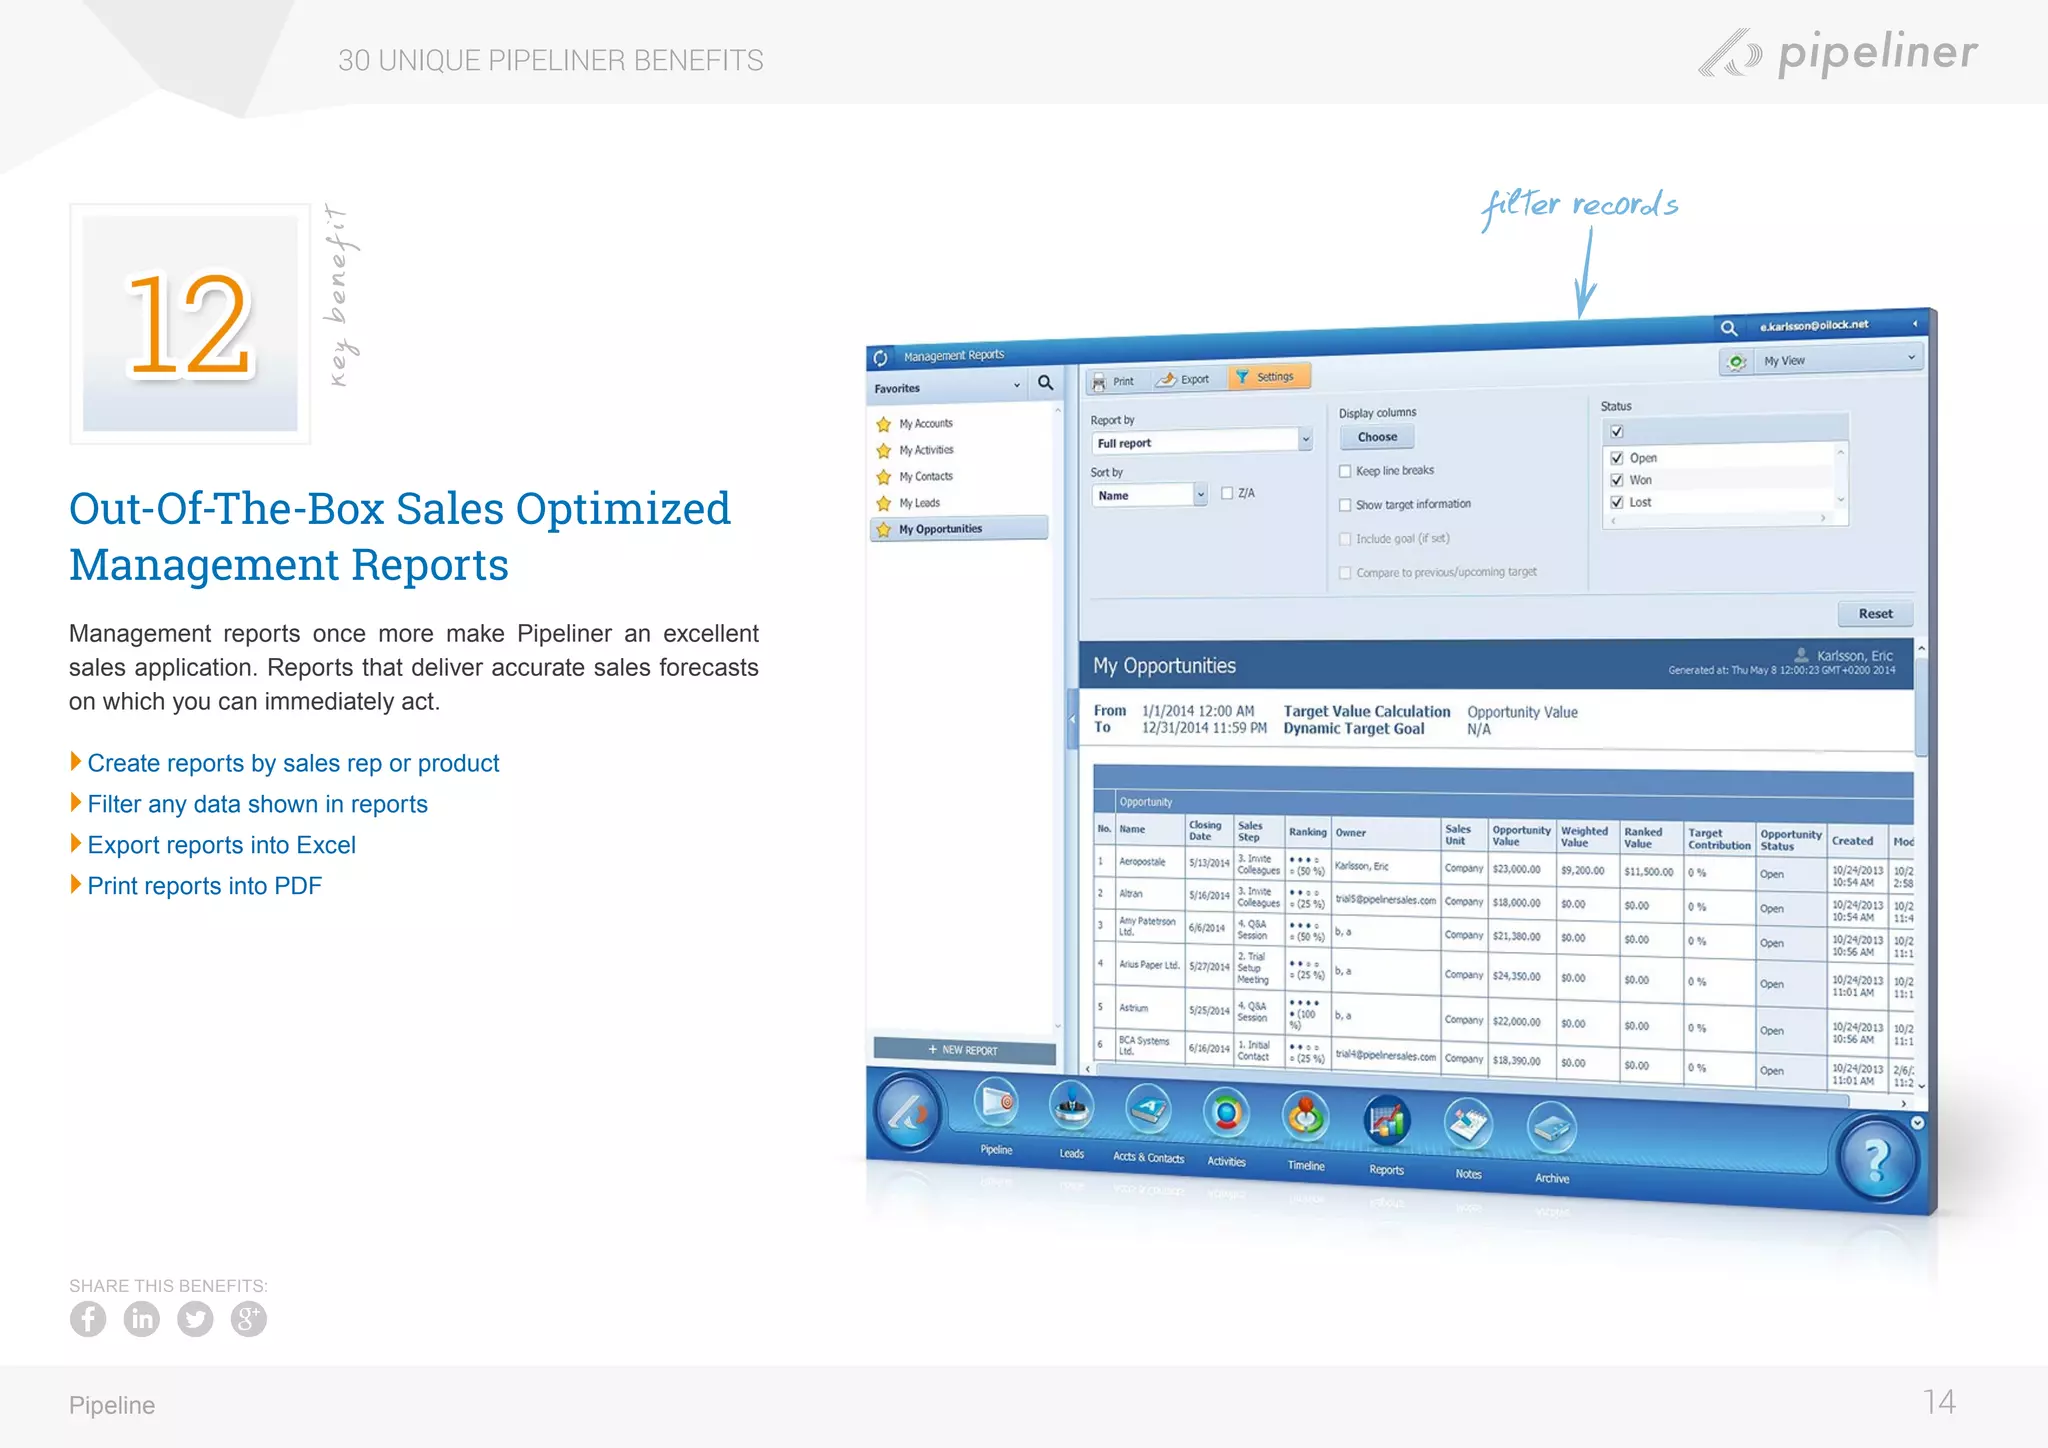2048x1448 pixels.
Task: Open the Activities dock icon
Action: coord(1226,1113)
